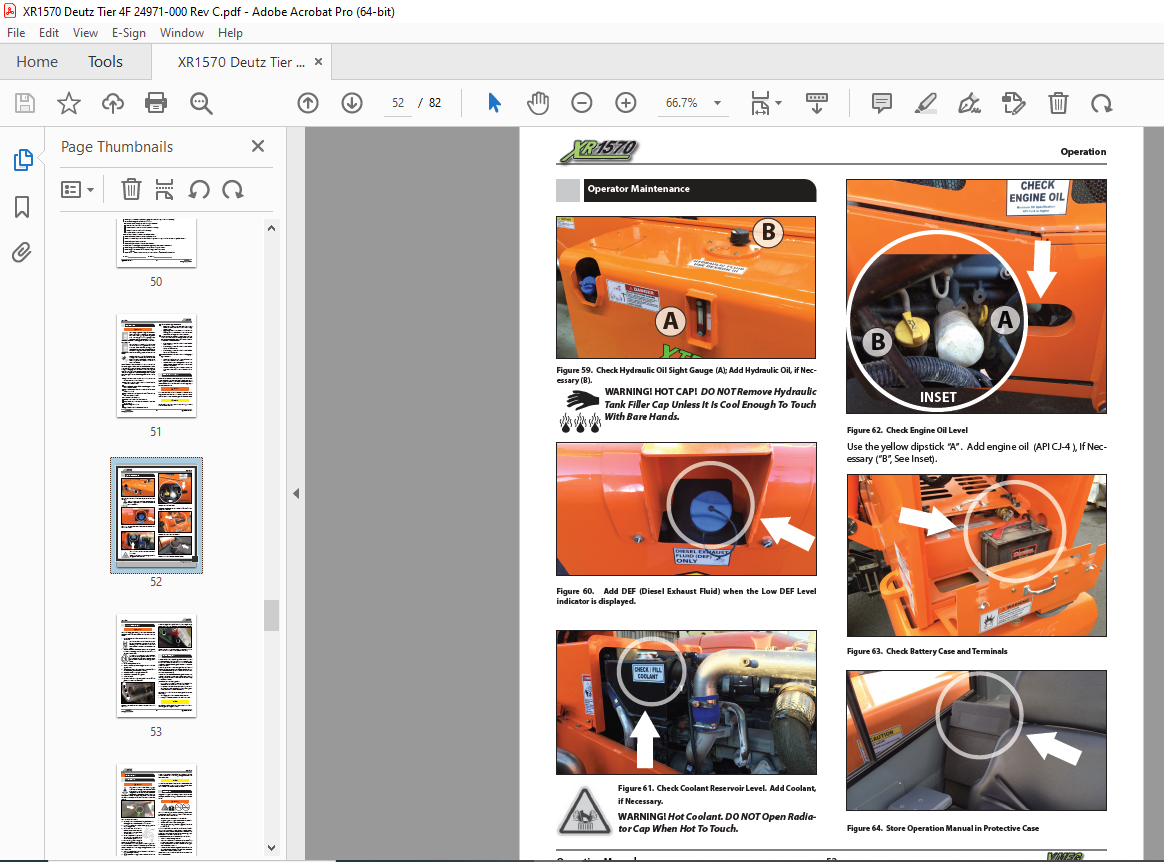1164x862 pixels.
Task: Switch to the Home tab
Action: click(37, 62)
